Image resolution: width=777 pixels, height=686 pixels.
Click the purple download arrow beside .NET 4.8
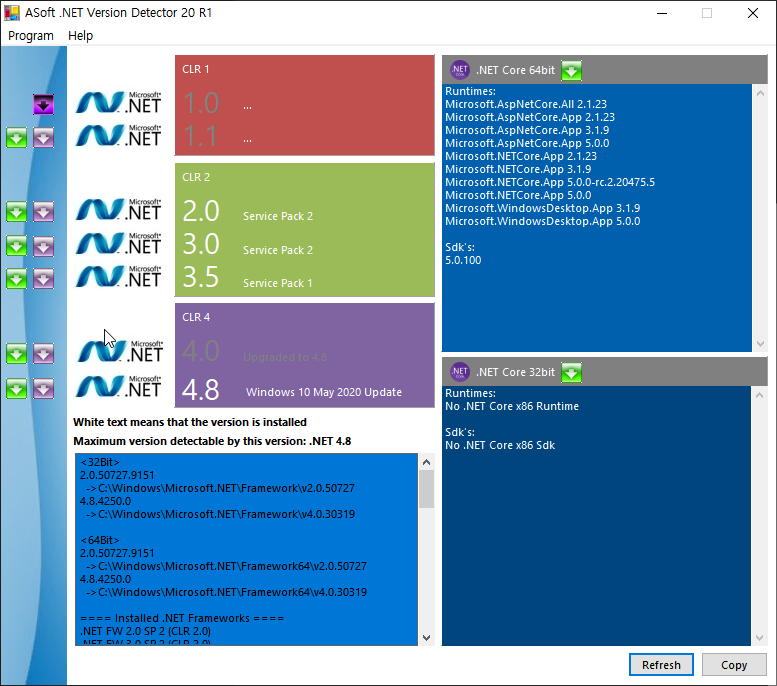coord(44,389)
